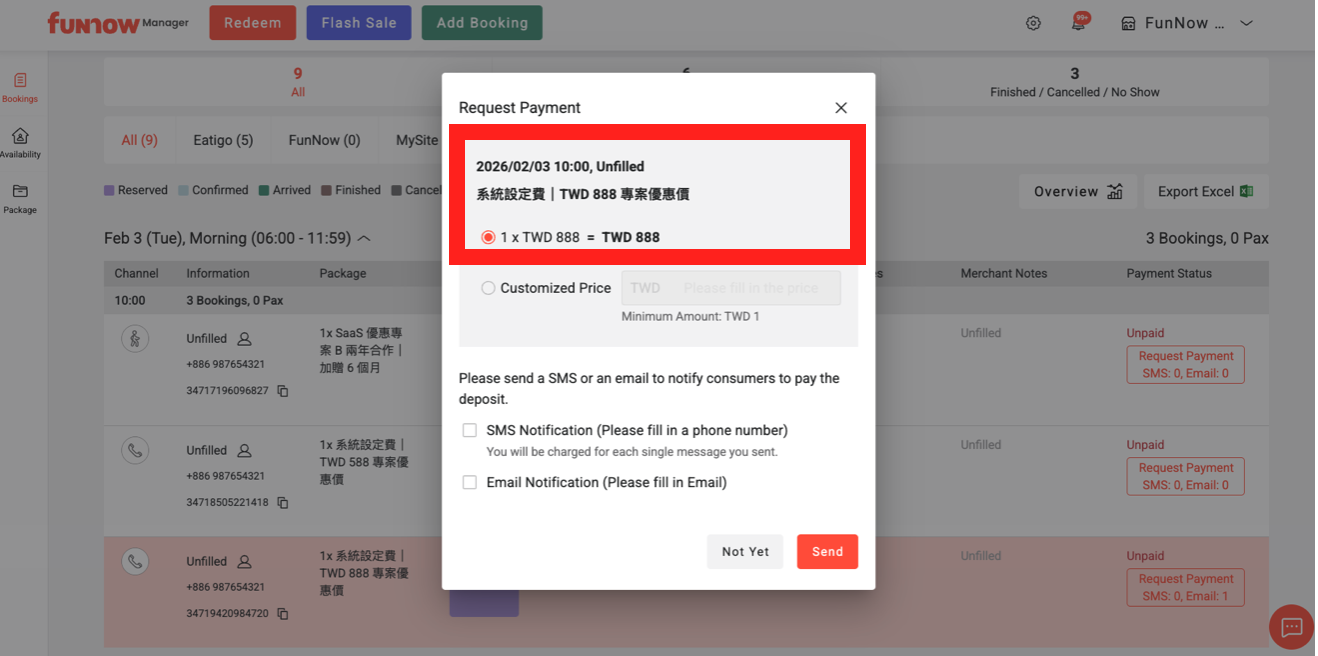This screenshot has width=1318, height=656.
Task: Open the settings gear icon
Action: [1033, 23]
